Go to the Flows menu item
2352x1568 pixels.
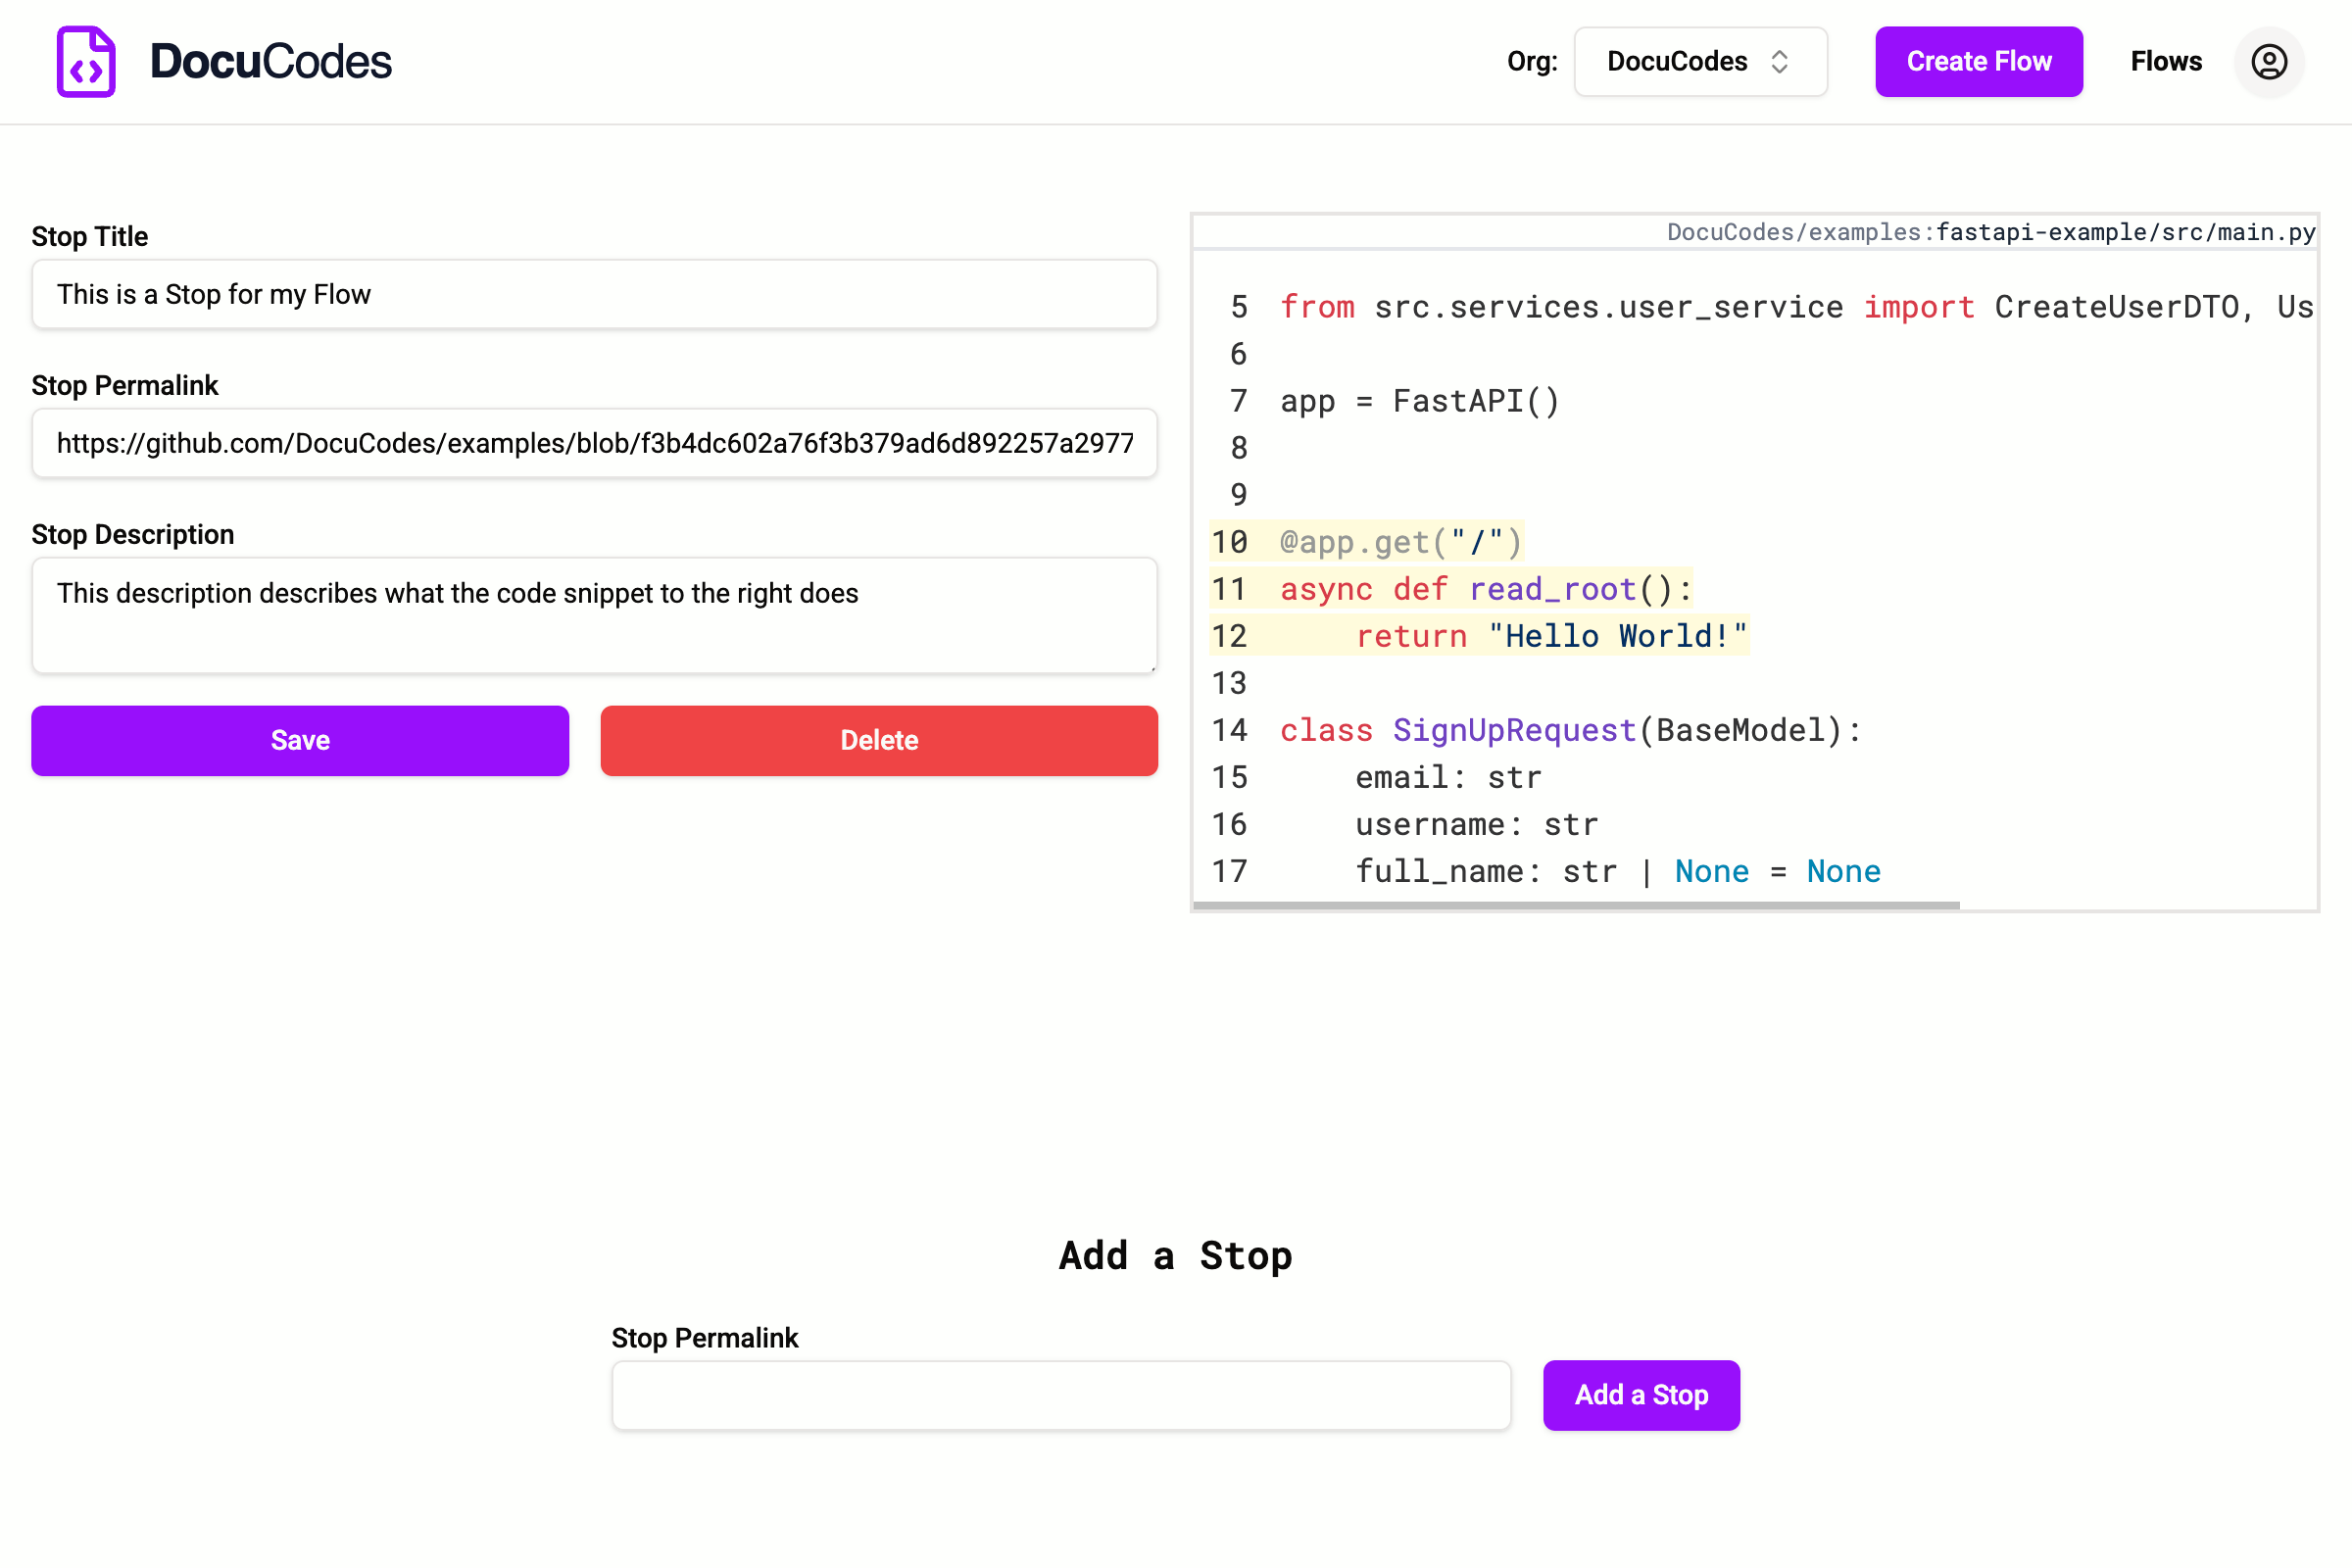pyautogui.click(x=2165, y=62)
